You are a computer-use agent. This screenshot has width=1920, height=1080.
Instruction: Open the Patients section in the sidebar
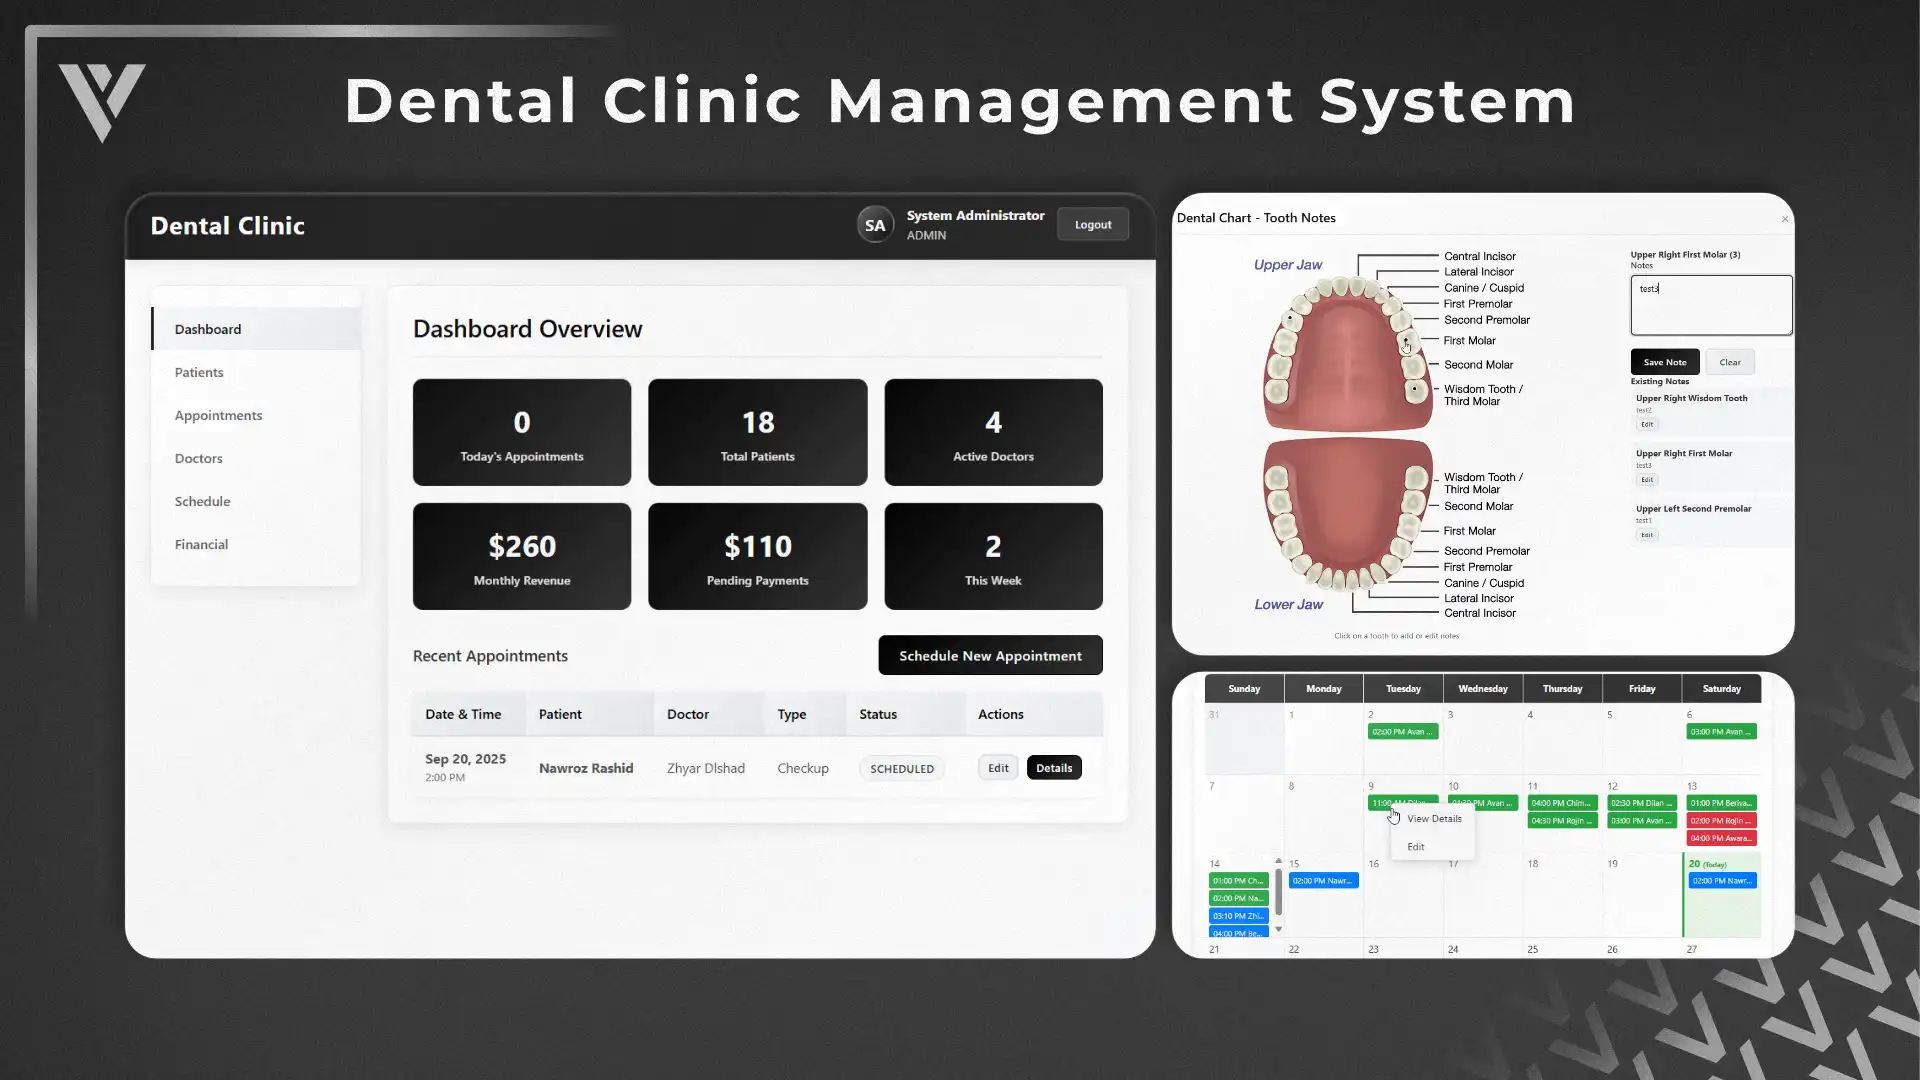198,371
